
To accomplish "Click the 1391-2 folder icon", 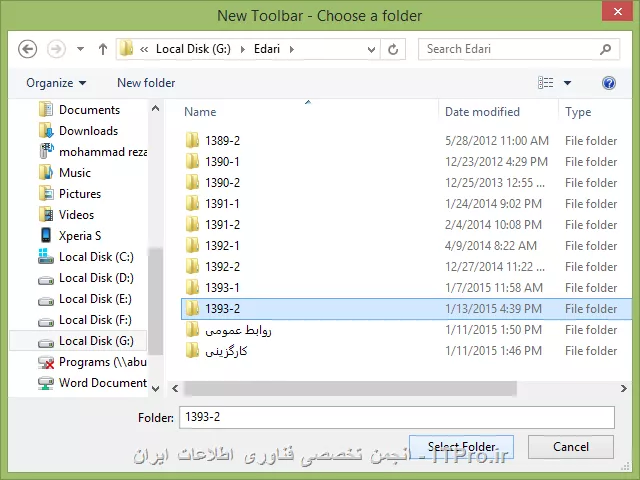I will 192,224.
